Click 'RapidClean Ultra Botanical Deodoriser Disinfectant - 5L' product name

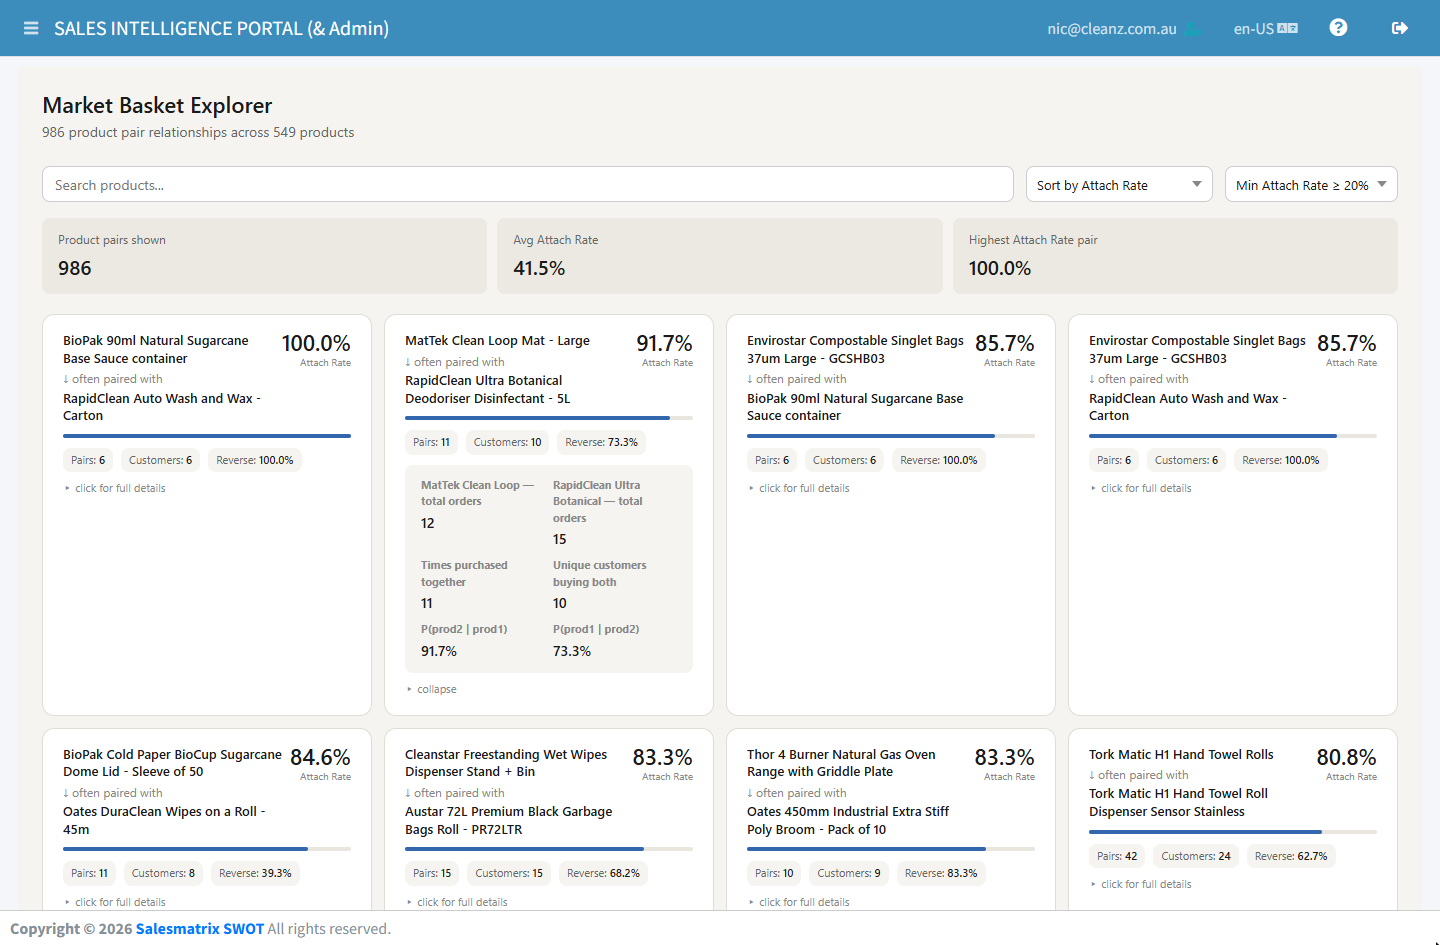(488, 389)
